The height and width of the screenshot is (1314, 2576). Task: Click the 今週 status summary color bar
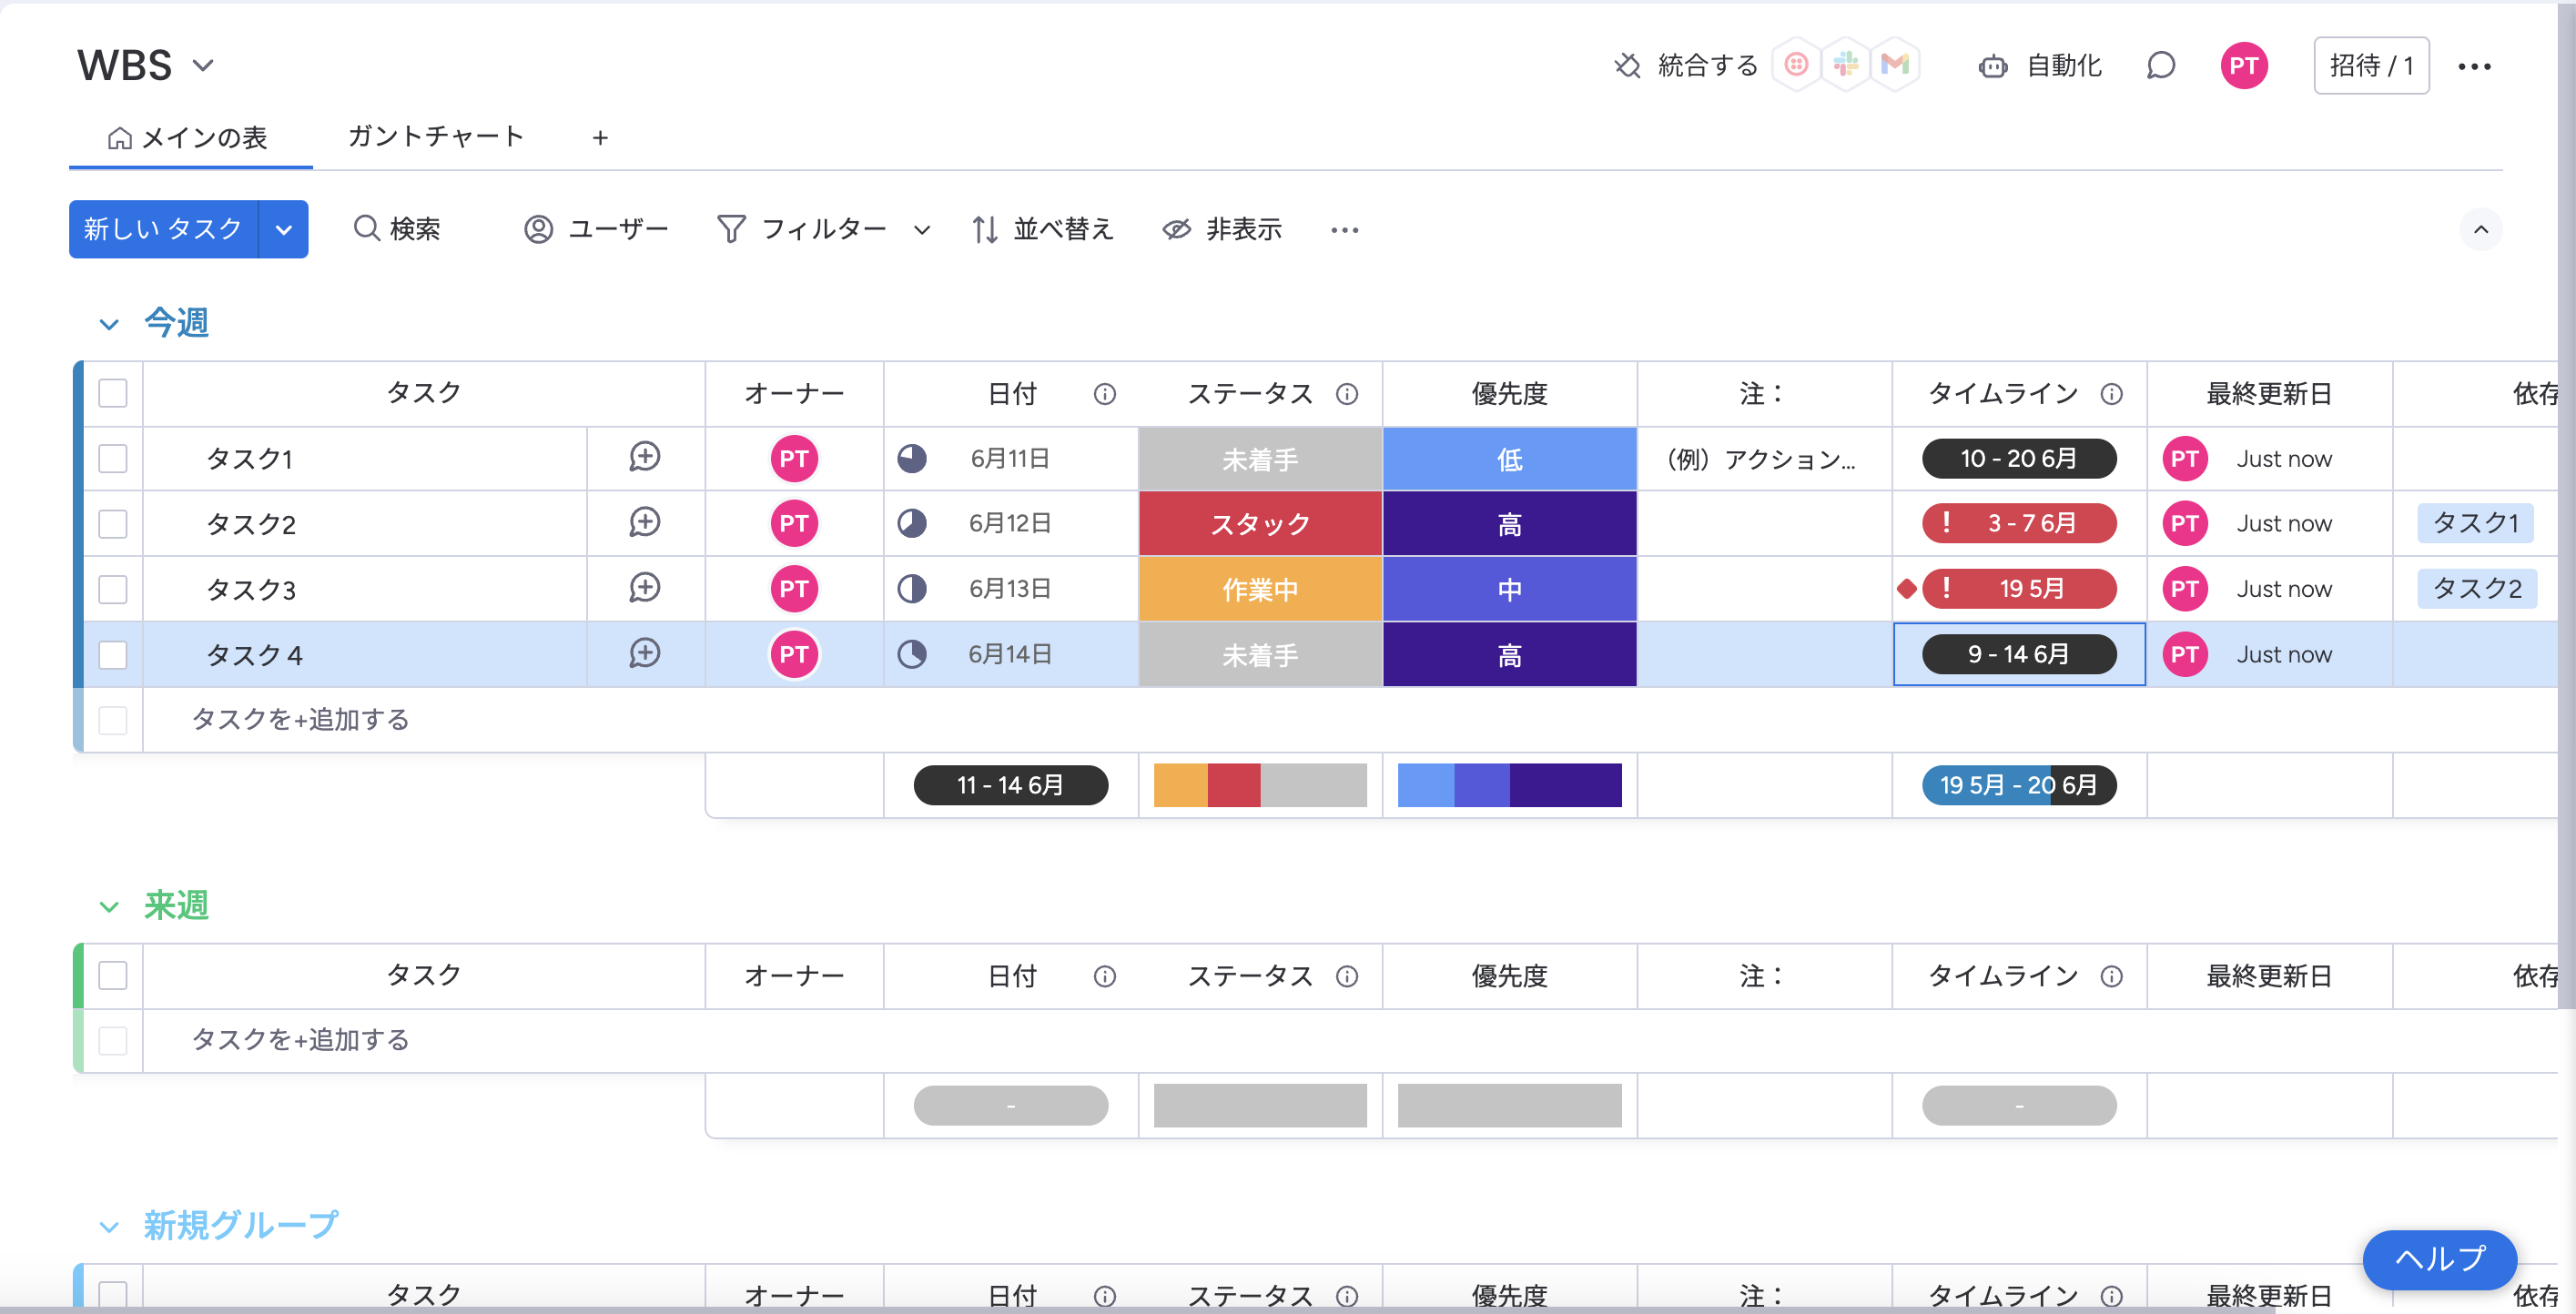coord(1260,785)
